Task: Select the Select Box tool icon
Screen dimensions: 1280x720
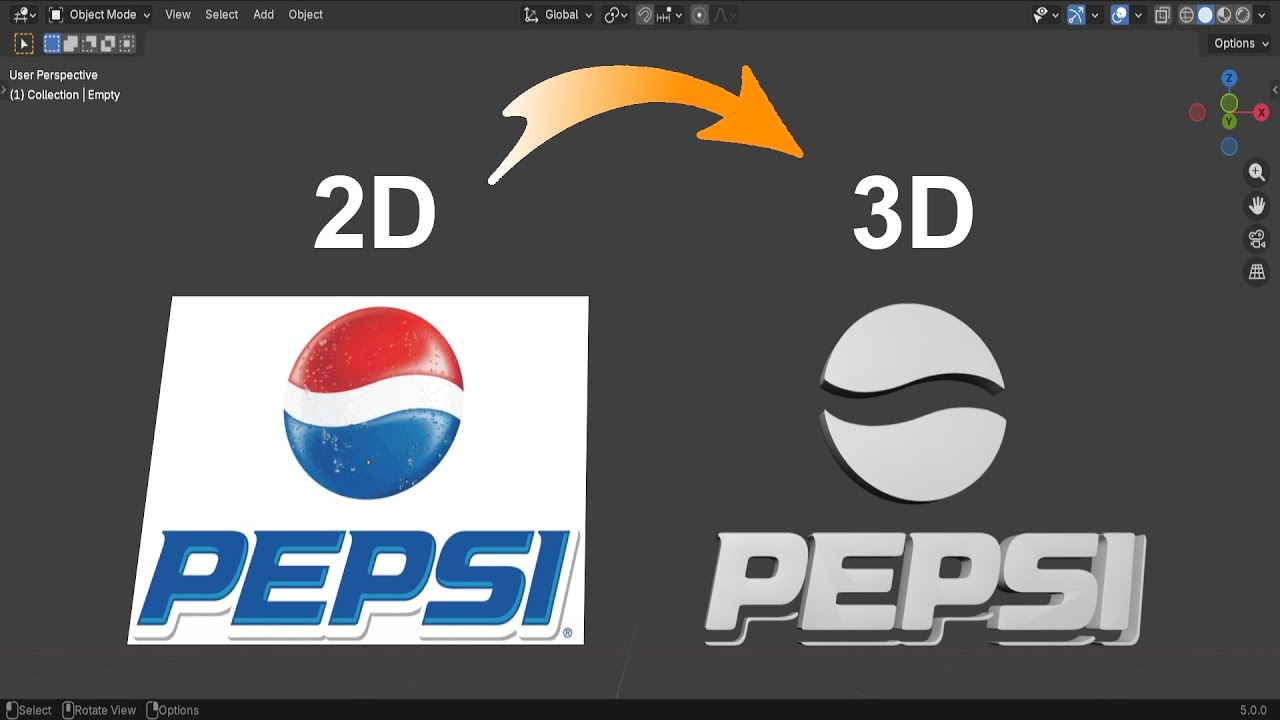Action: point(24,43)
